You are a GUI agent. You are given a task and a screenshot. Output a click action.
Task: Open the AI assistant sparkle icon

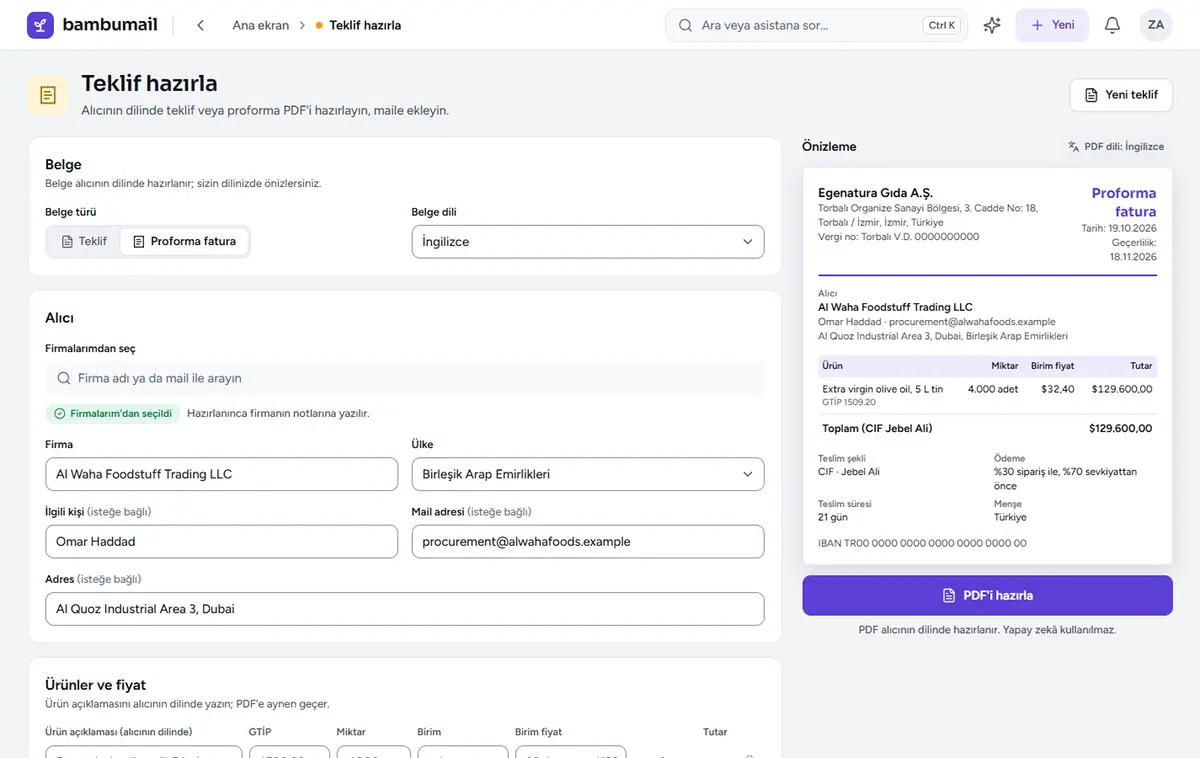[992, 25]
